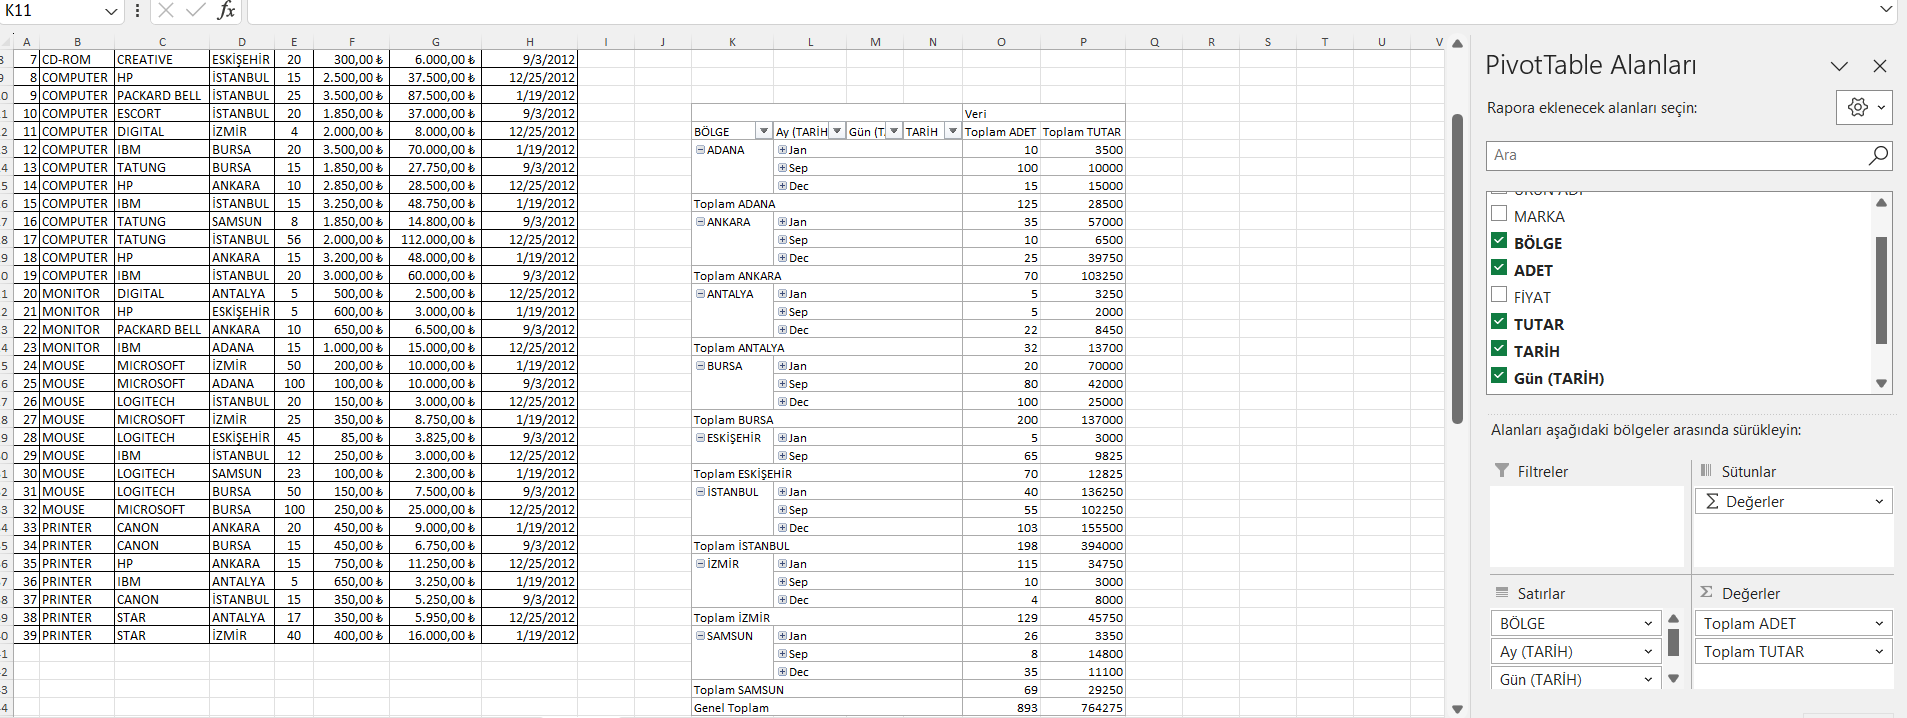Open the BÖLGE row field dropdown

(x=1648, y=624)
